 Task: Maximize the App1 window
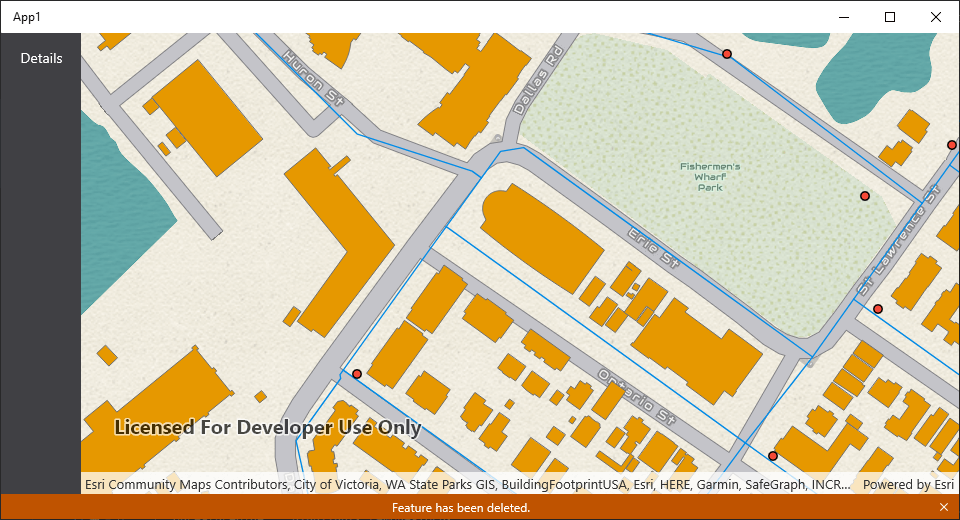point(890,17)
